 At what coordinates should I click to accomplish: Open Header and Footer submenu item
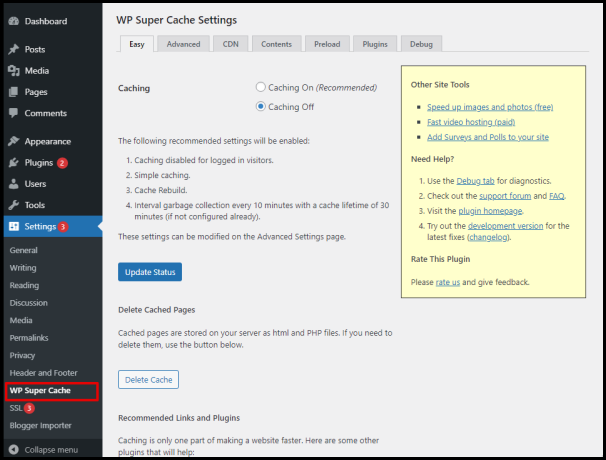(43, 373)
